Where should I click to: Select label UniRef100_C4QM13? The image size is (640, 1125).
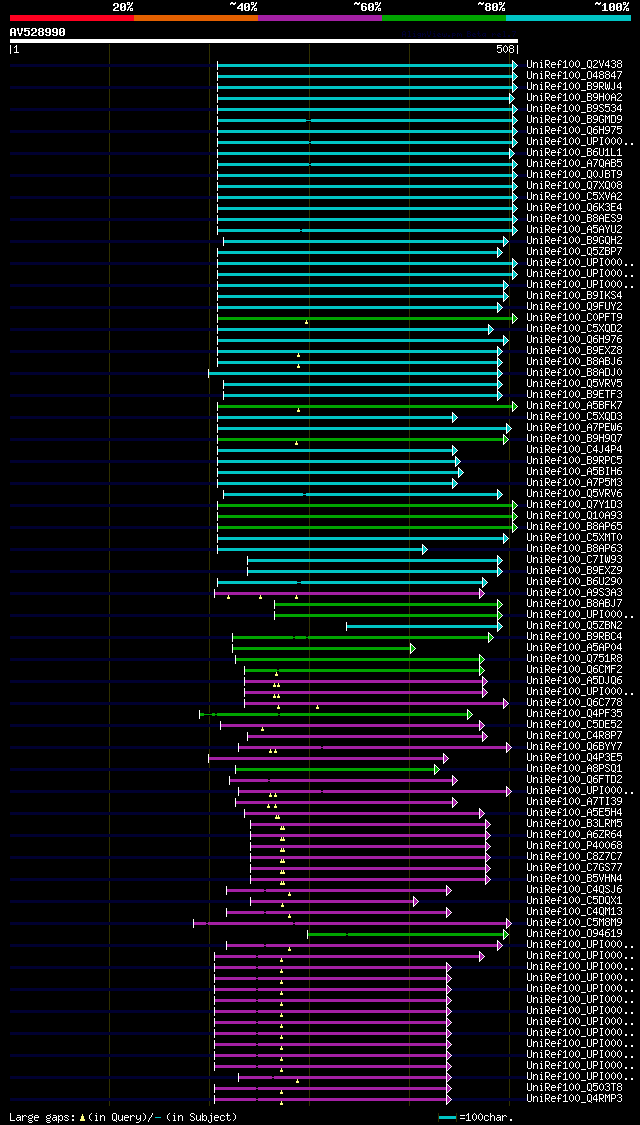click(574, 911)
